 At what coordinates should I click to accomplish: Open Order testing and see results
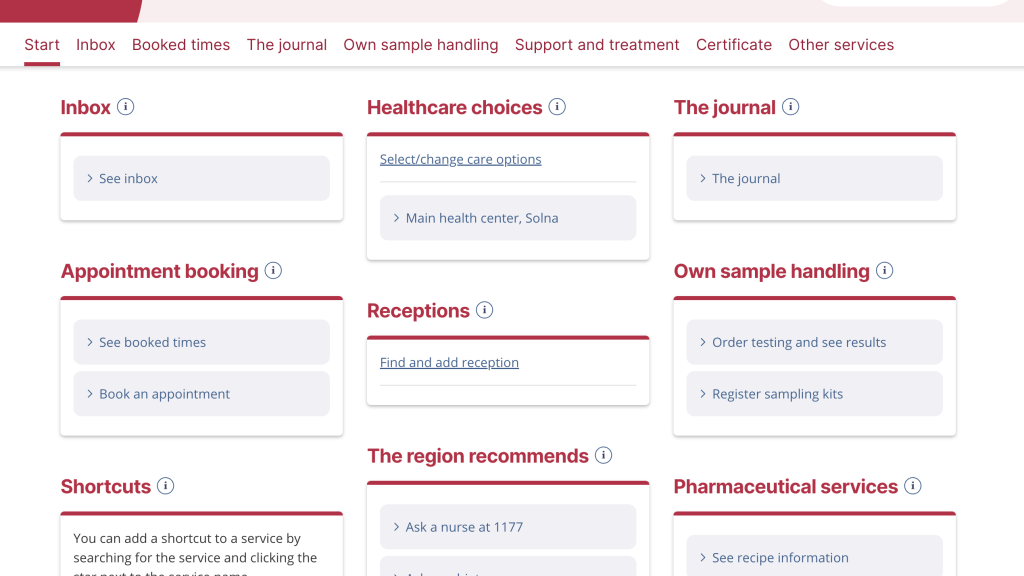pyautogui.click(x=814, y=342)
